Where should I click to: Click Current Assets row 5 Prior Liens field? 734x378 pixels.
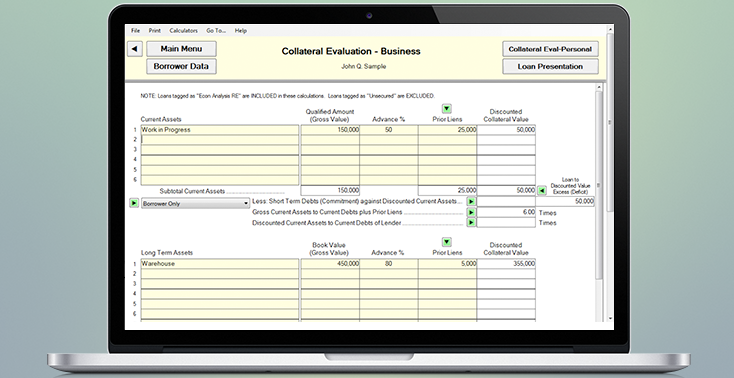point(447,170)
